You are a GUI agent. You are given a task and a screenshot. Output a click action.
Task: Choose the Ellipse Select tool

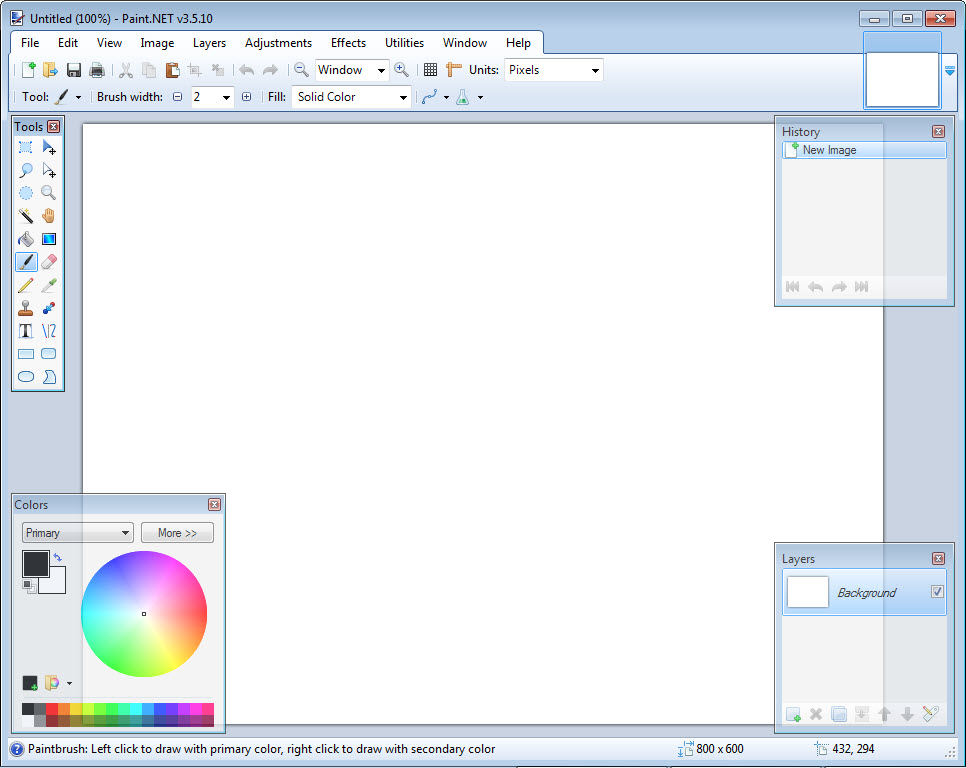[x=25, y=192]
